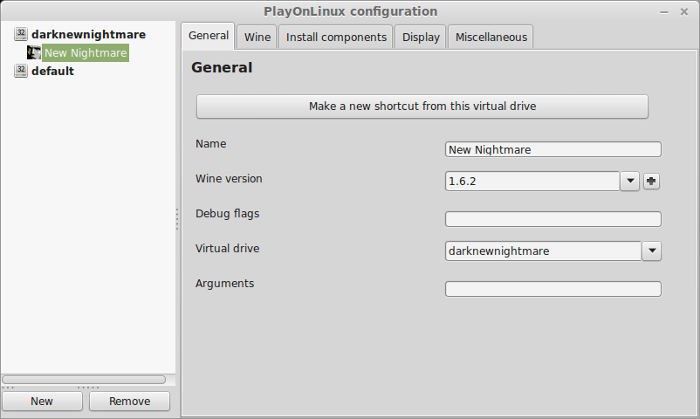Viewport: 700px width, 419px height.
Task: Focus the Arguments input field
Action: click(553, 289)
